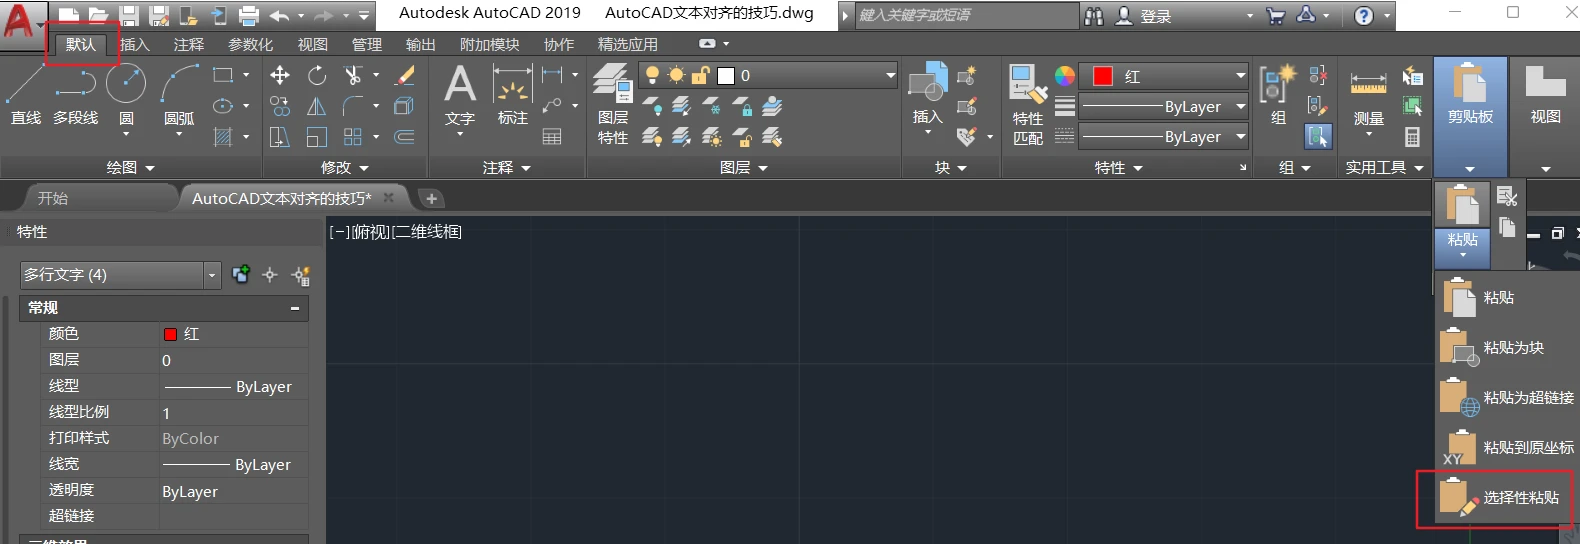Switch to the 视图 ribbon tab
The image size is (1580, 544).
pyautogui.click(x=312, y=44)
